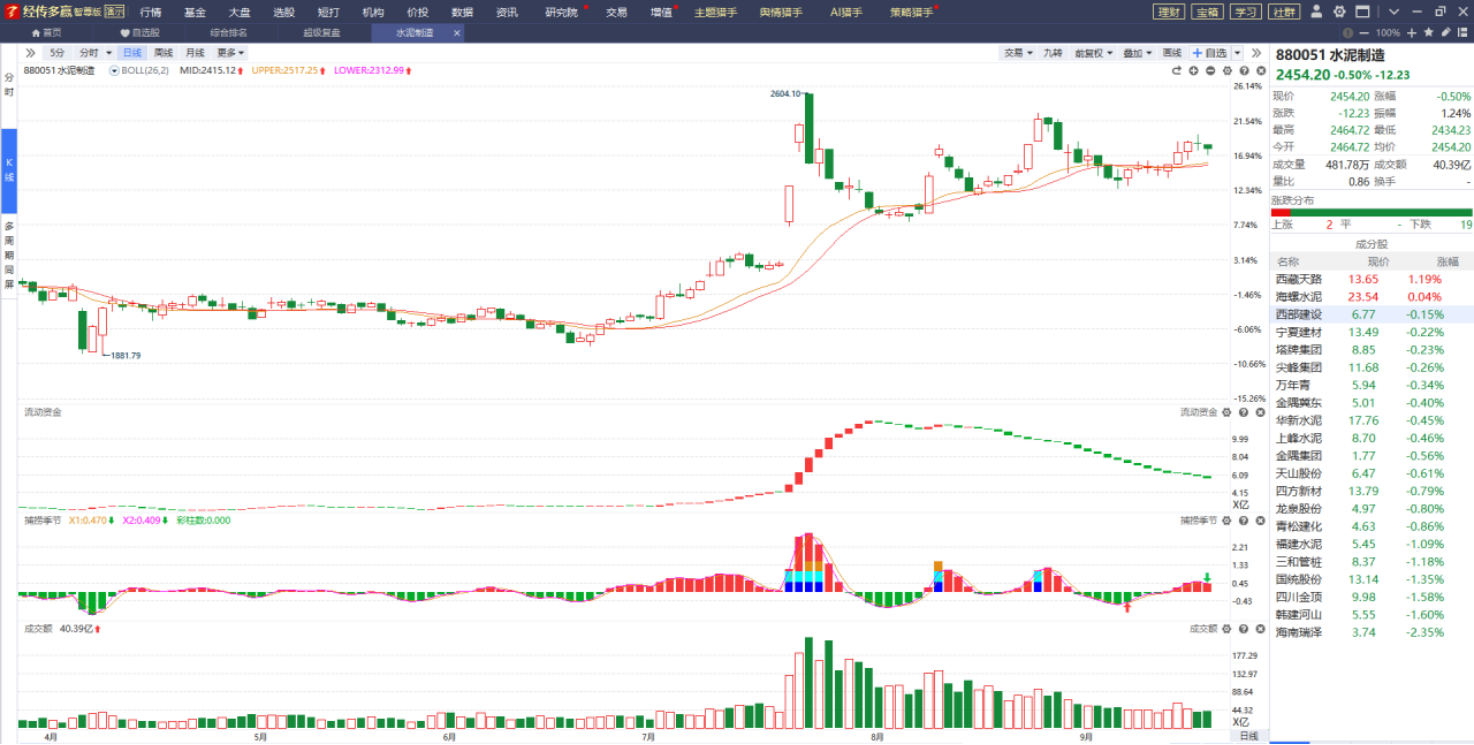Click the 学习 button
Viewport: 1474px width, 745px height.
coord(1245,12)
